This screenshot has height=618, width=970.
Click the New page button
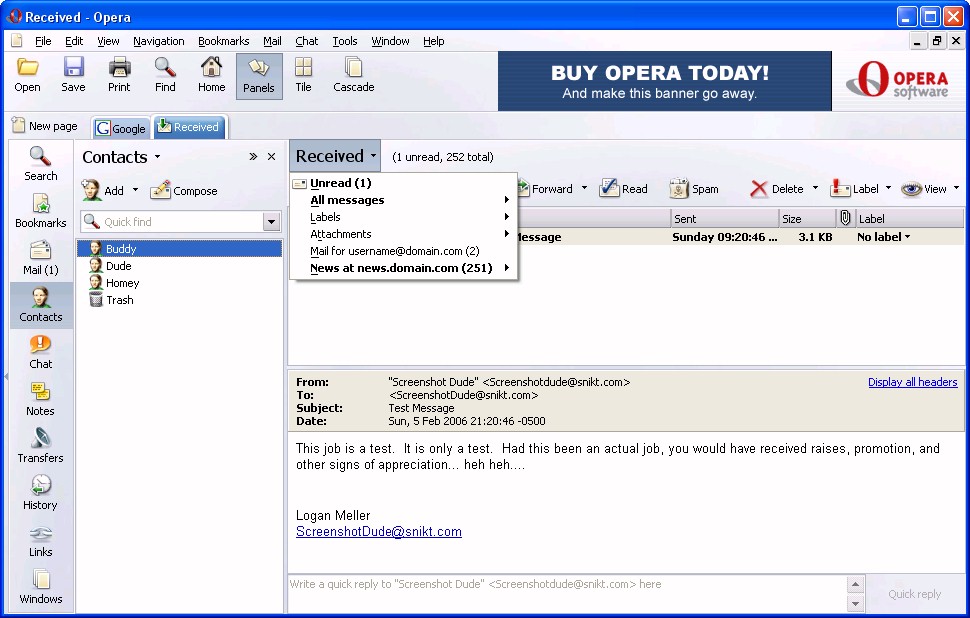click(45, 126)
